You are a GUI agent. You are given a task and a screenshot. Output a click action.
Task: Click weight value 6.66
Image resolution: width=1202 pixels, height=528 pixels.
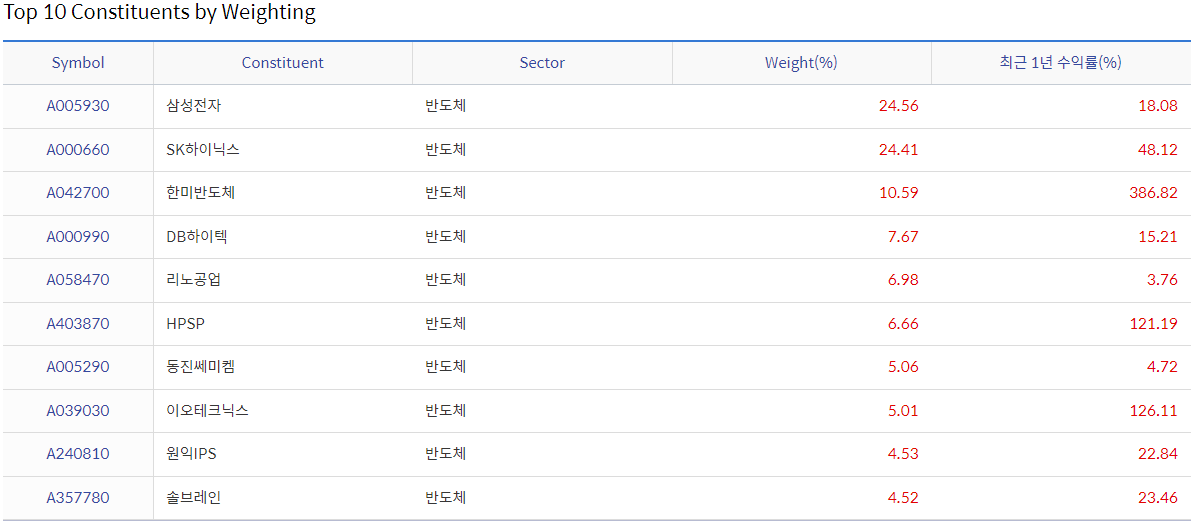903,324
